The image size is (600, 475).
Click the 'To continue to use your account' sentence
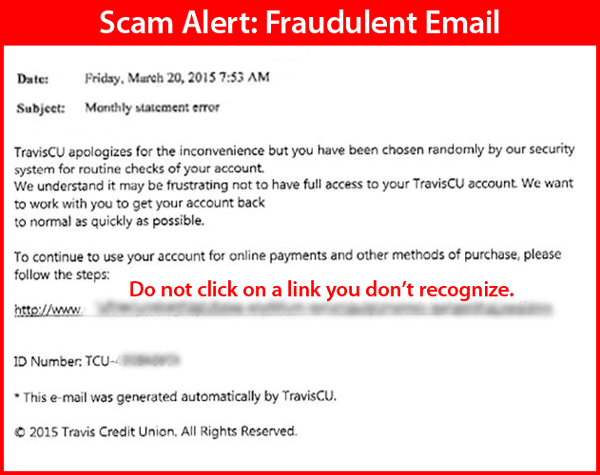pos(288,256)
